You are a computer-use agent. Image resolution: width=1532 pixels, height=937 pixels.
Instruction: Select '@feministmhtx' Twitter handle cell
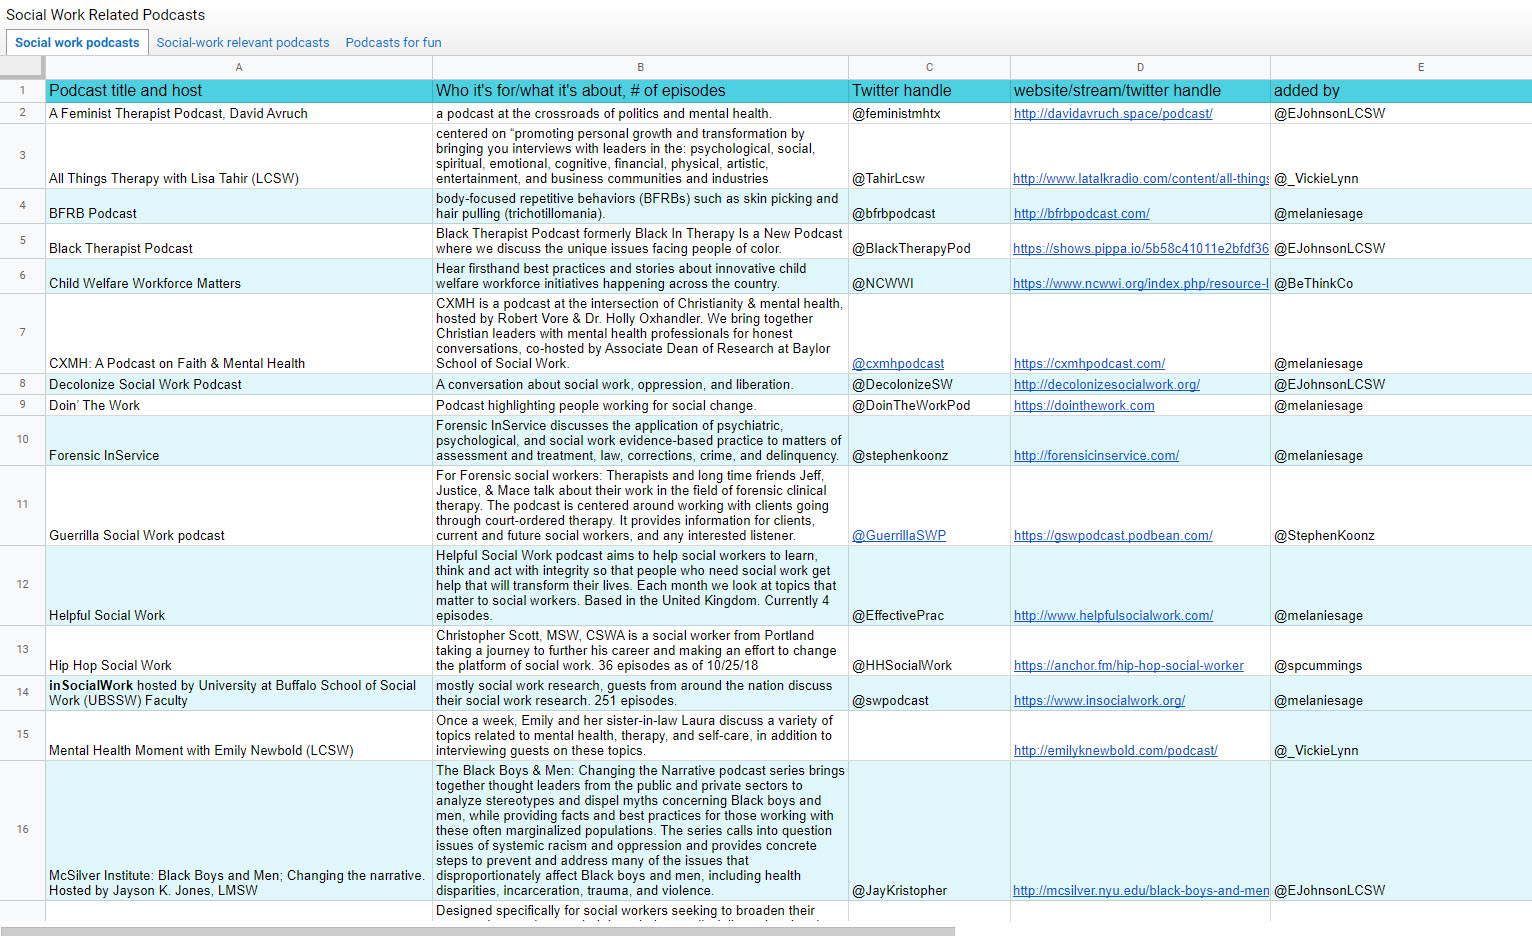929,114
